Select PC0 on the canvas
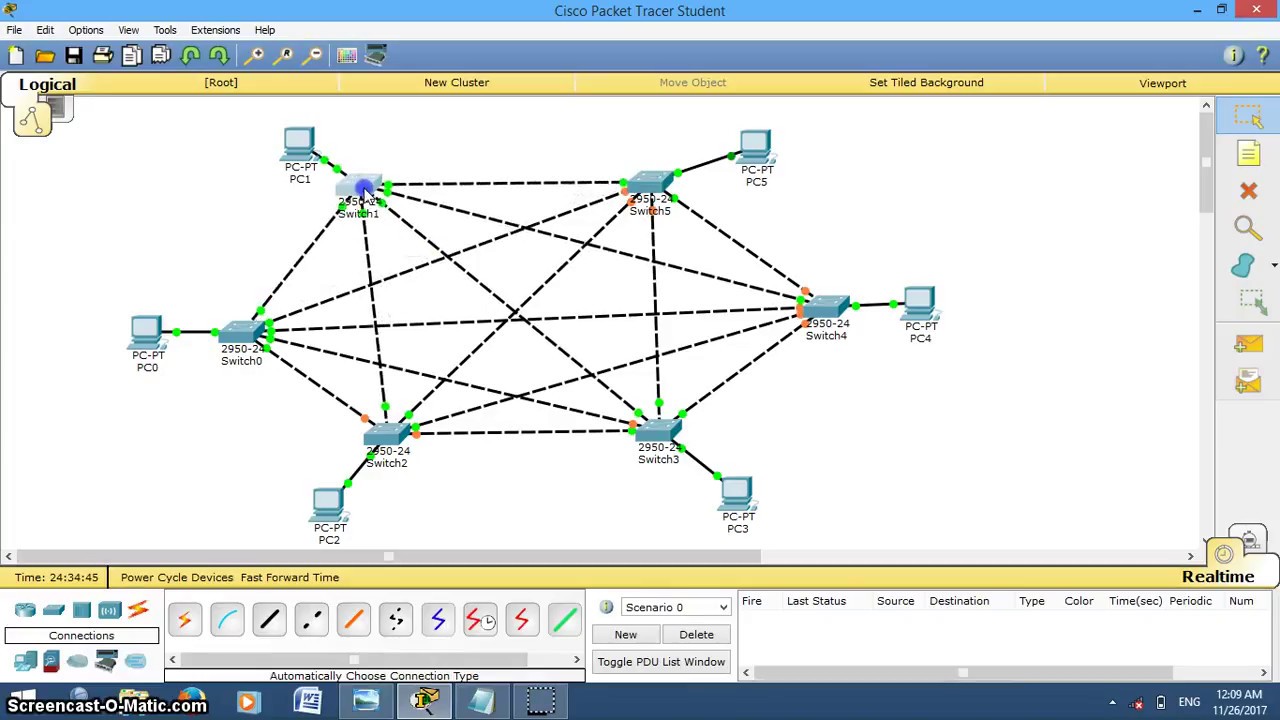 [146, 333]
